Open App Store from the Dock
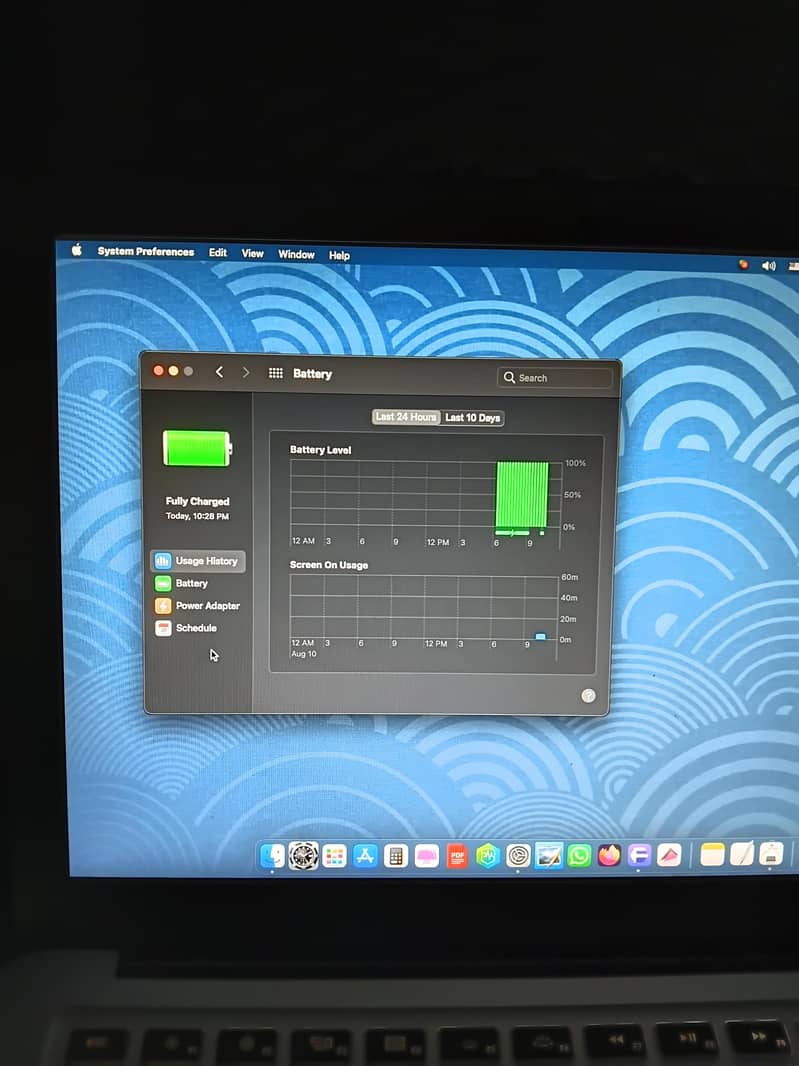 click(x=365, y=856)
